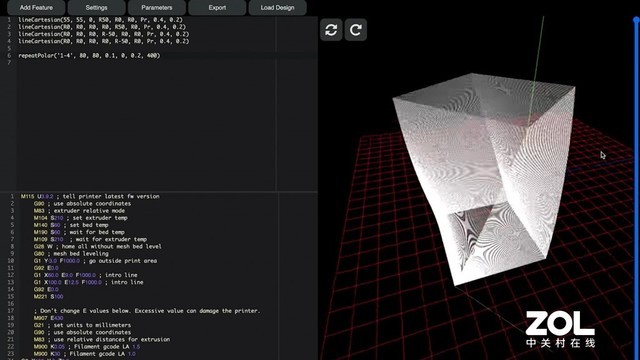Viewport: 640px width, 360px height.
Task: Select the first lineCartesian line (S5, S5)
Action: [x=100, y=20]
